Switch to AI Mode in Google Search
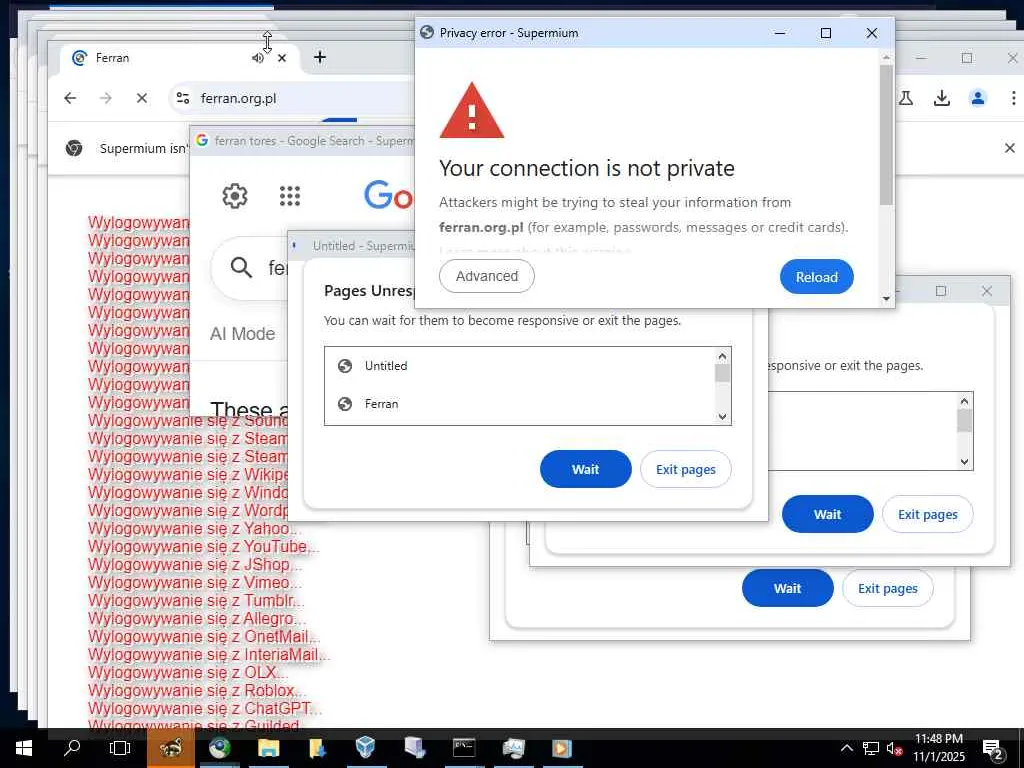1024x768 pixels. tap(242, 334)
